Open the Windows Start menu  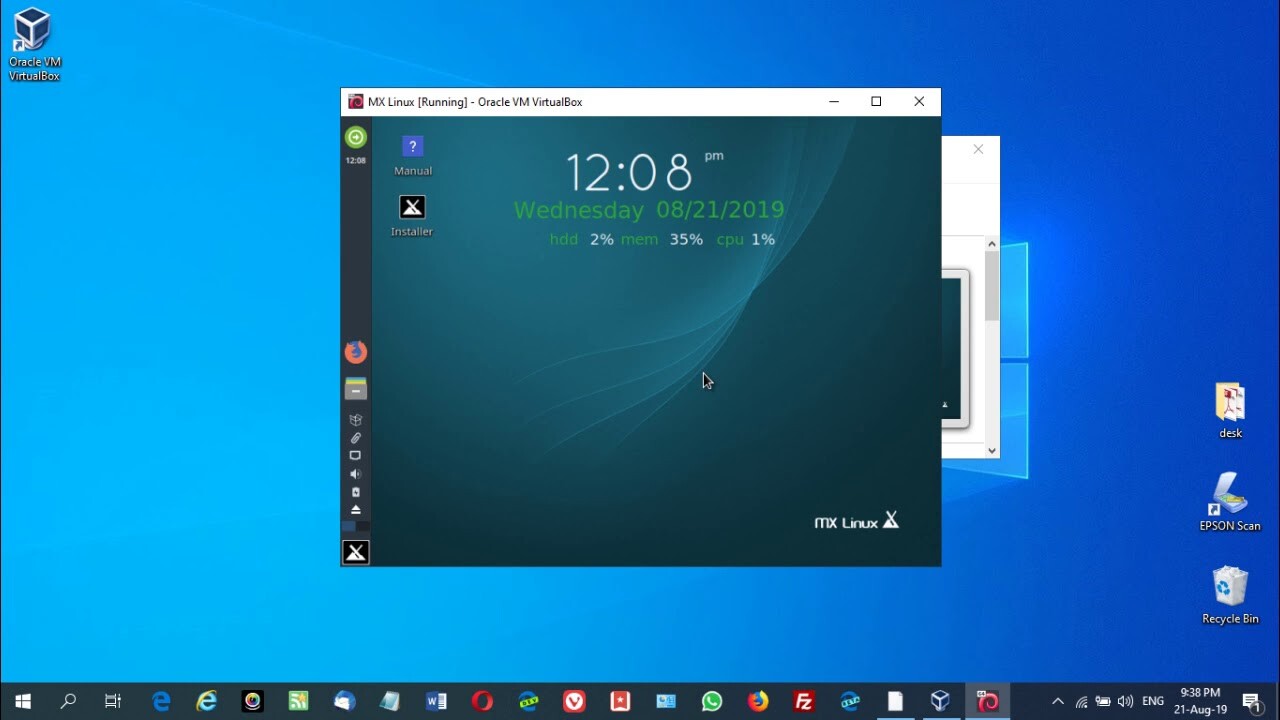pyautogui.click(x=22, y=701)
